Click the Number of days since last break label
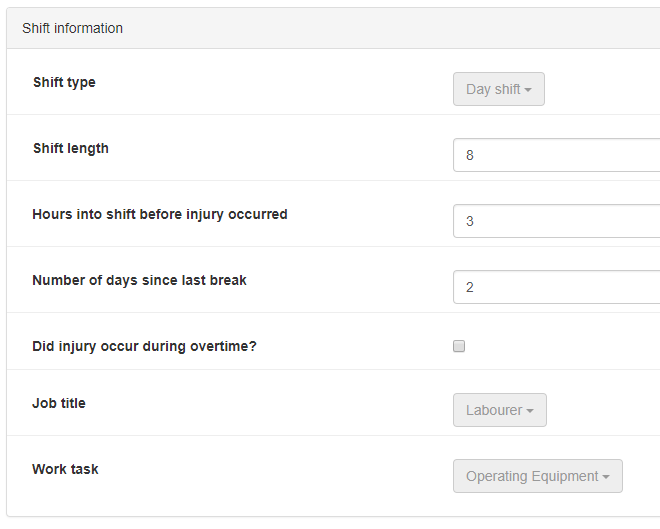Screen dimensions: 660x529 [x=139, y=280]
